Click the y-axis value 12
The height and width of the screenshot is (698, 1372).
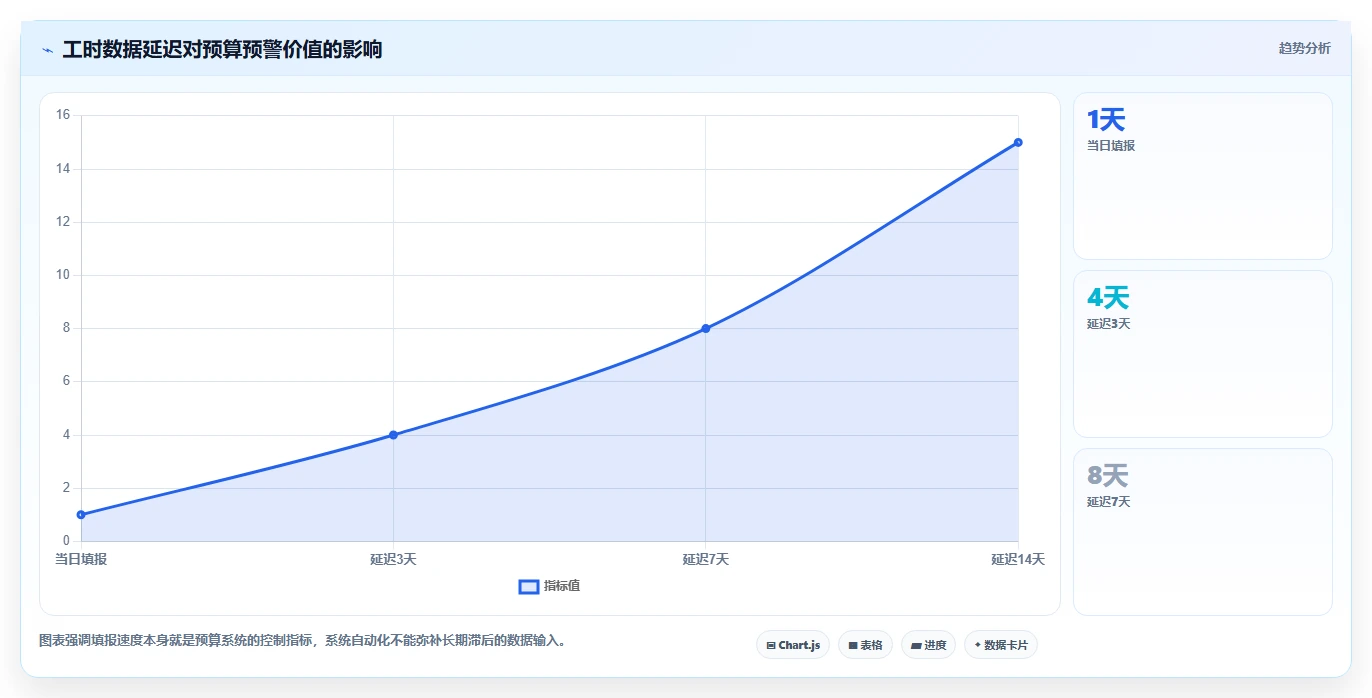[62, 222]
